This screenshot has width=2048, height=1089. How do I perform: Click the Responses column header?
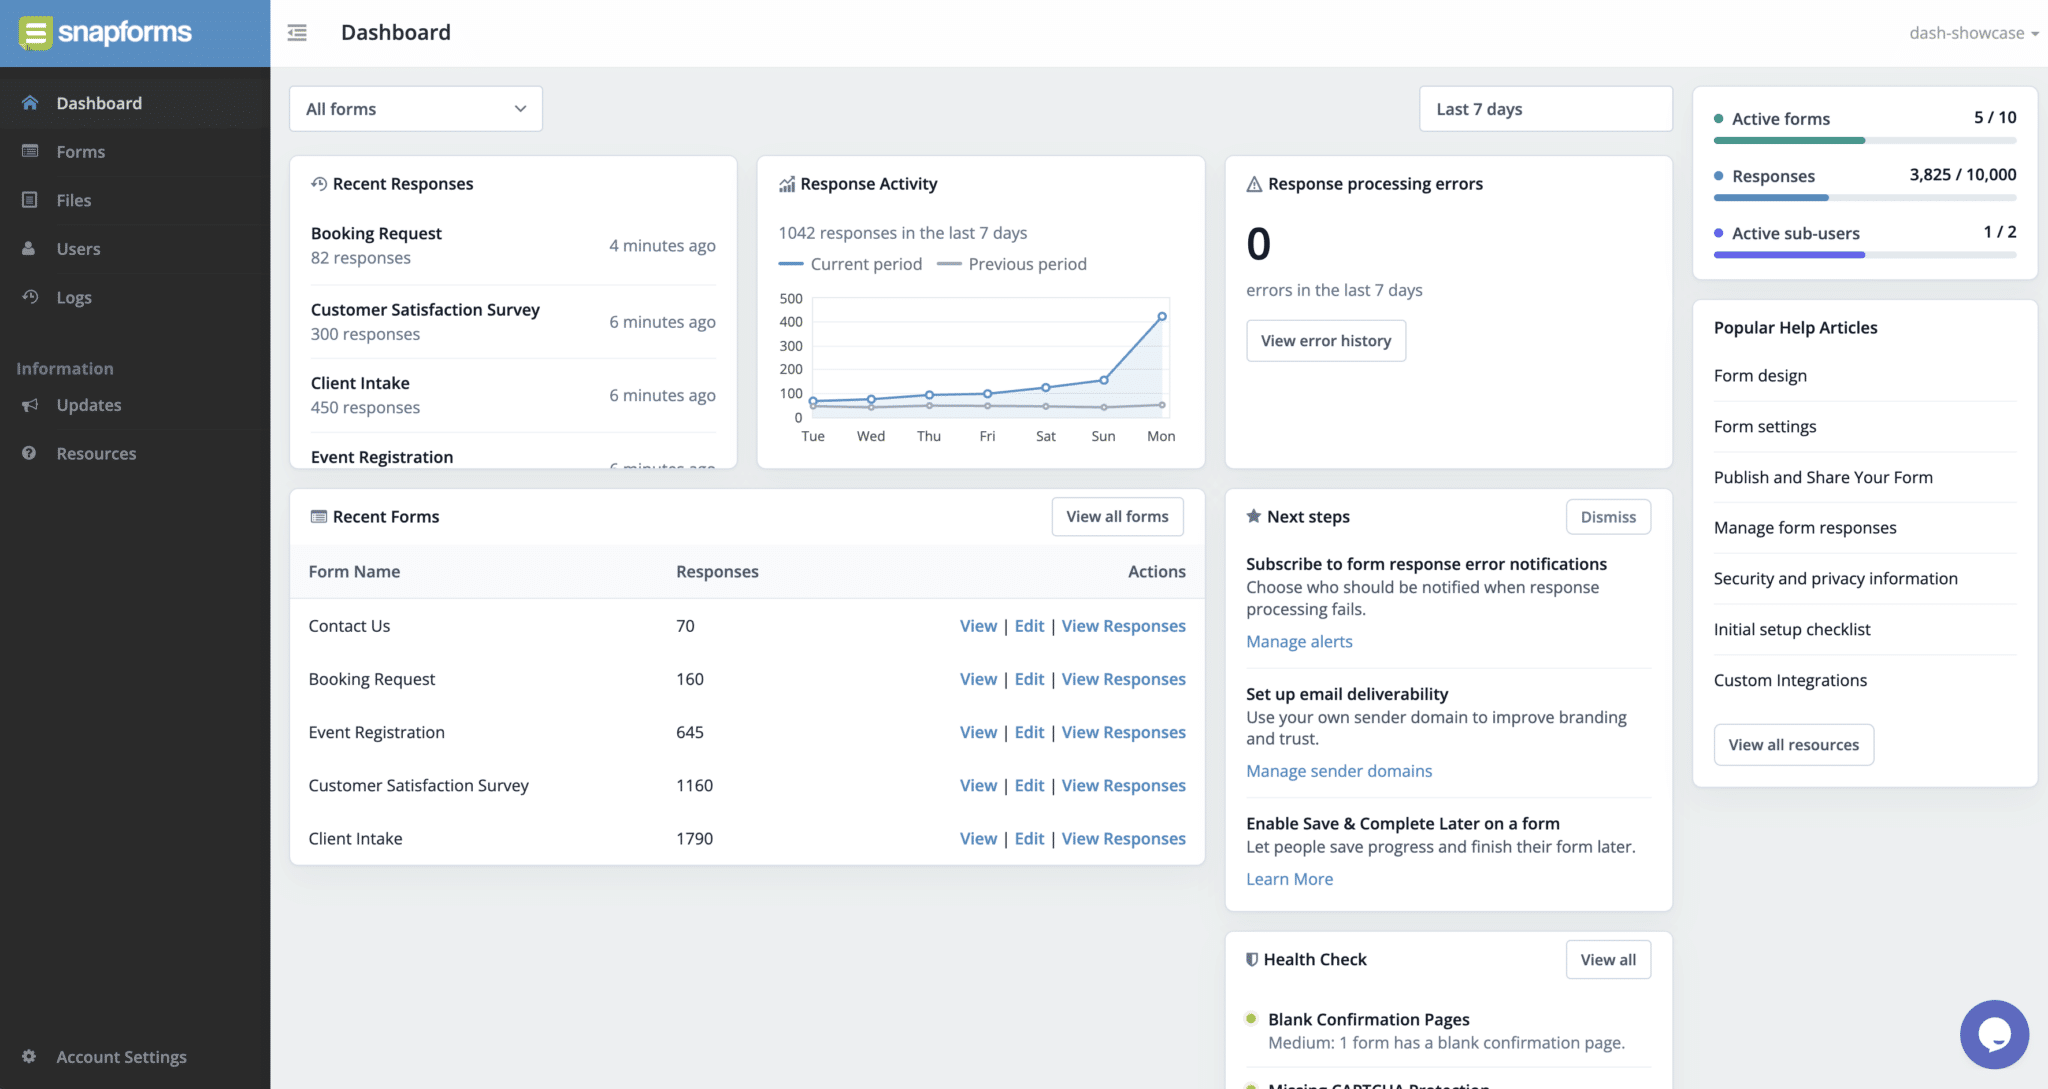(x=717, y=572)
